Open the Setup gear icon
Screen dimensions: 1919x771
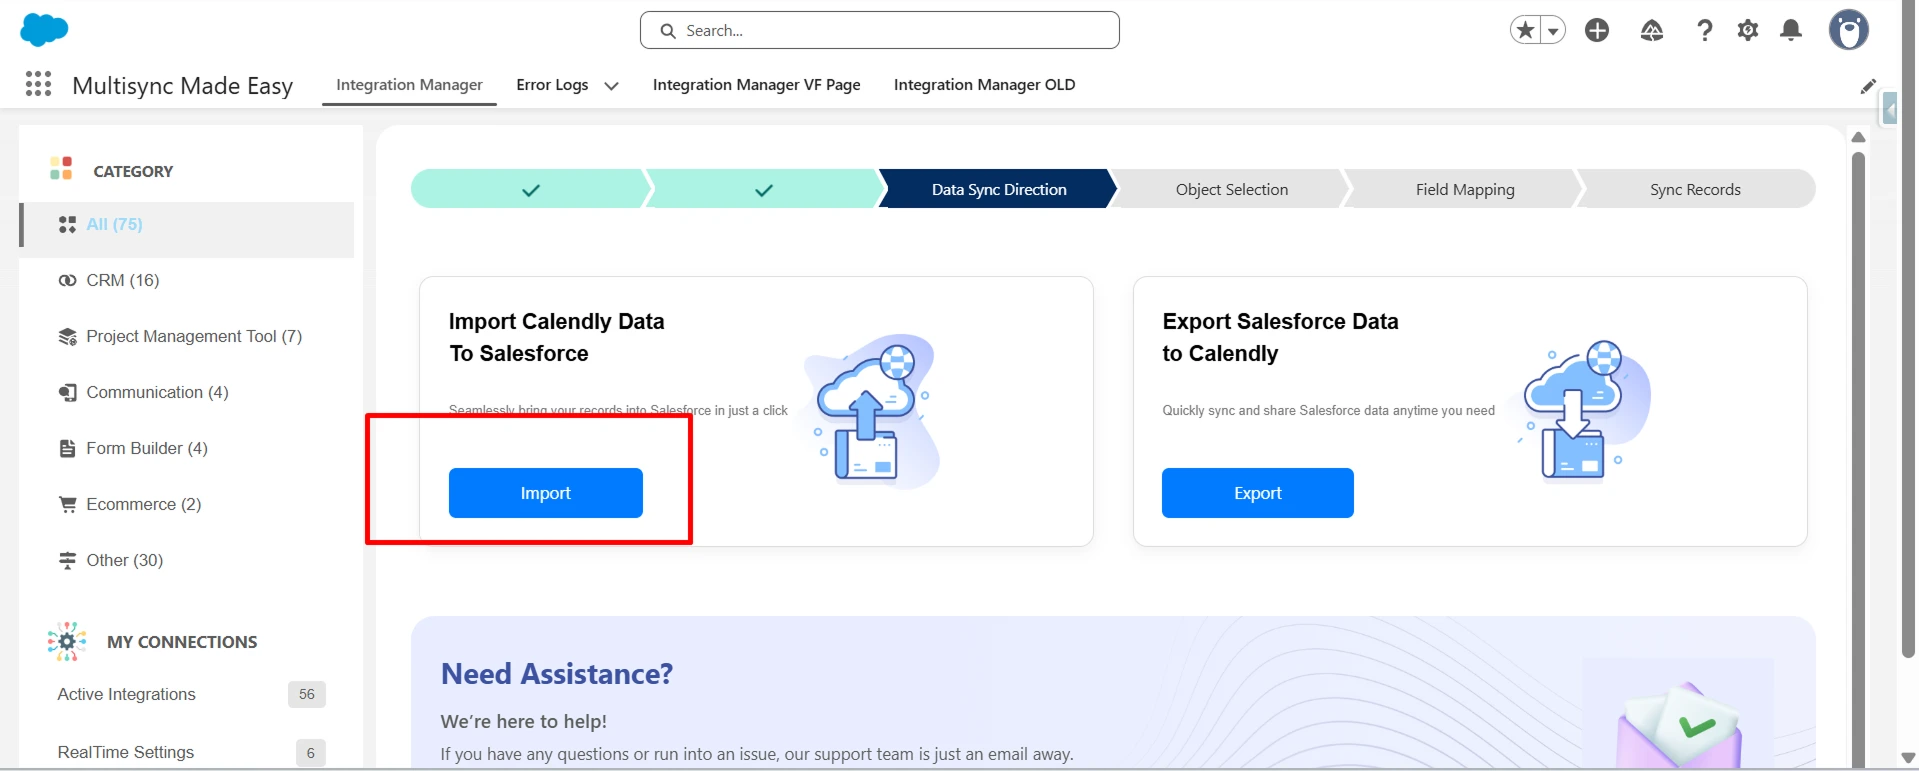1748,31
